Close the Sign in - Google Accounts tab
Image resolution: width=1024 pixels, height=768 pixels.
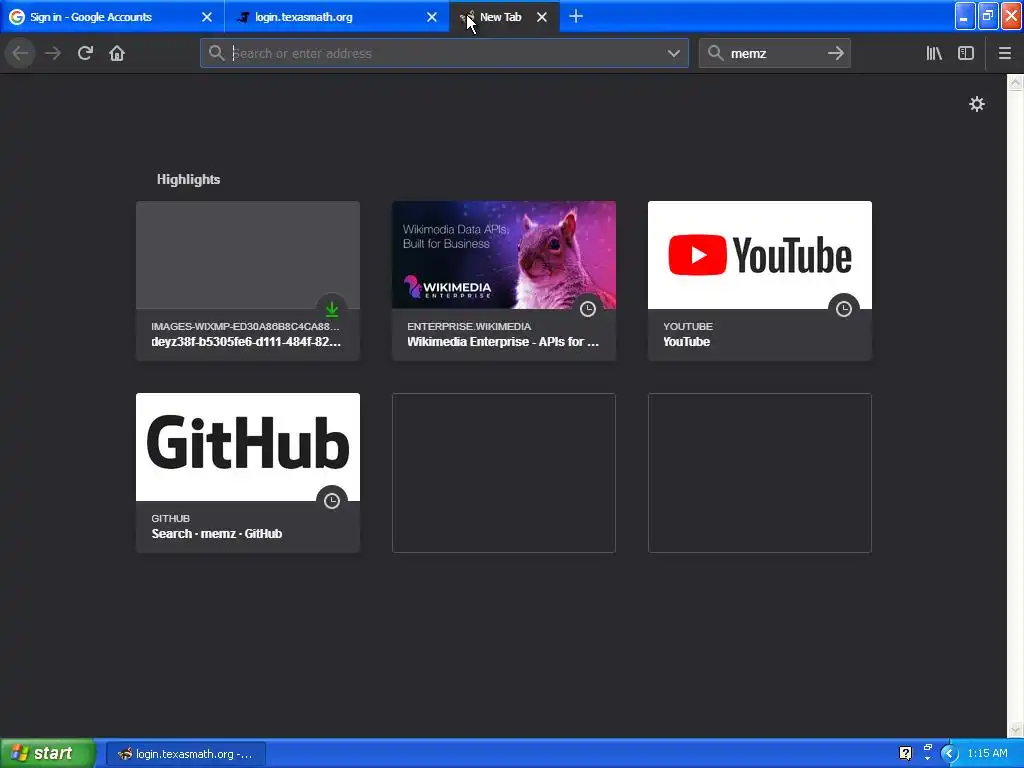pos(206,17)
